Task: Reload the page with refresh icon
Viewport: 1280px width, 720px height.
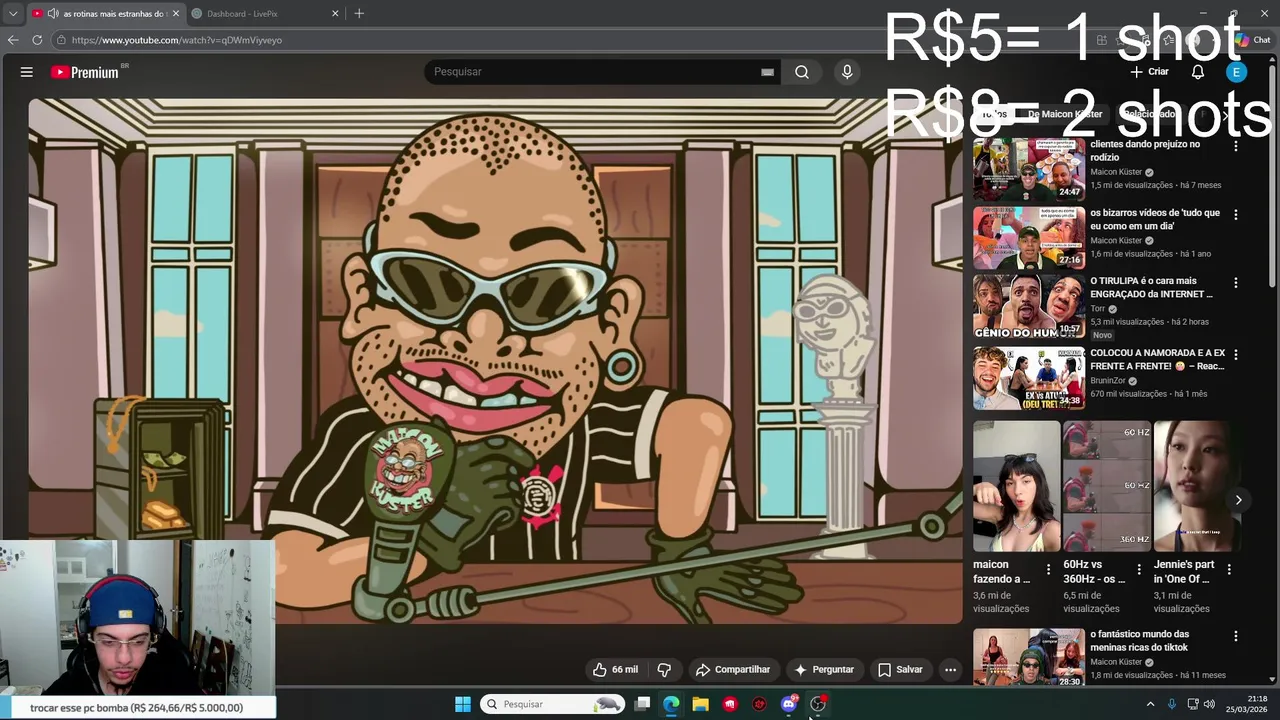Action: click(37, 40)
